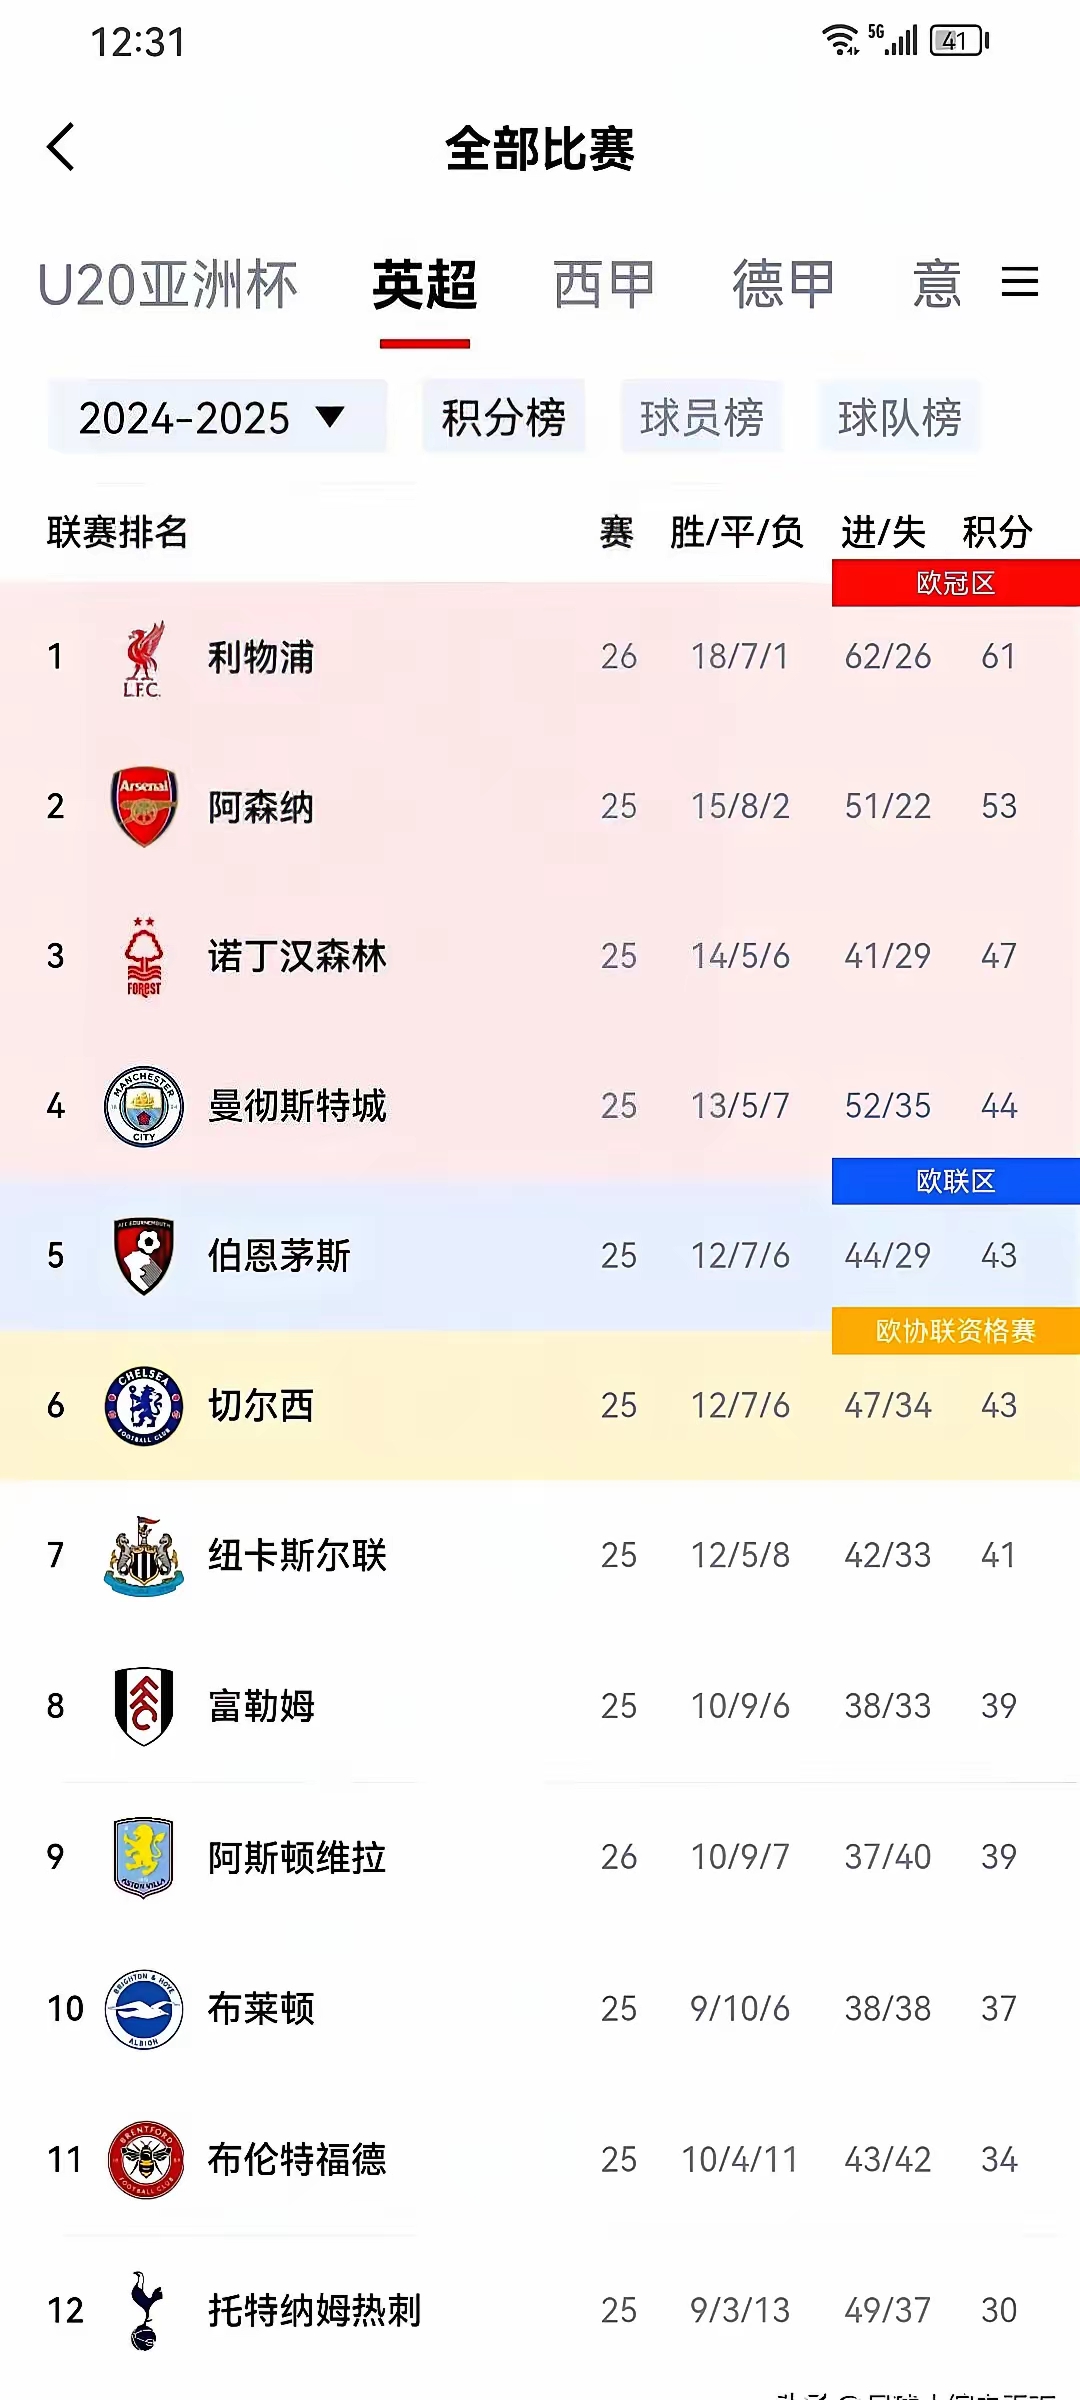The image size is (1080, 2400).
Task: Switch to the 西甲 tab
Action: pos(605,284)
